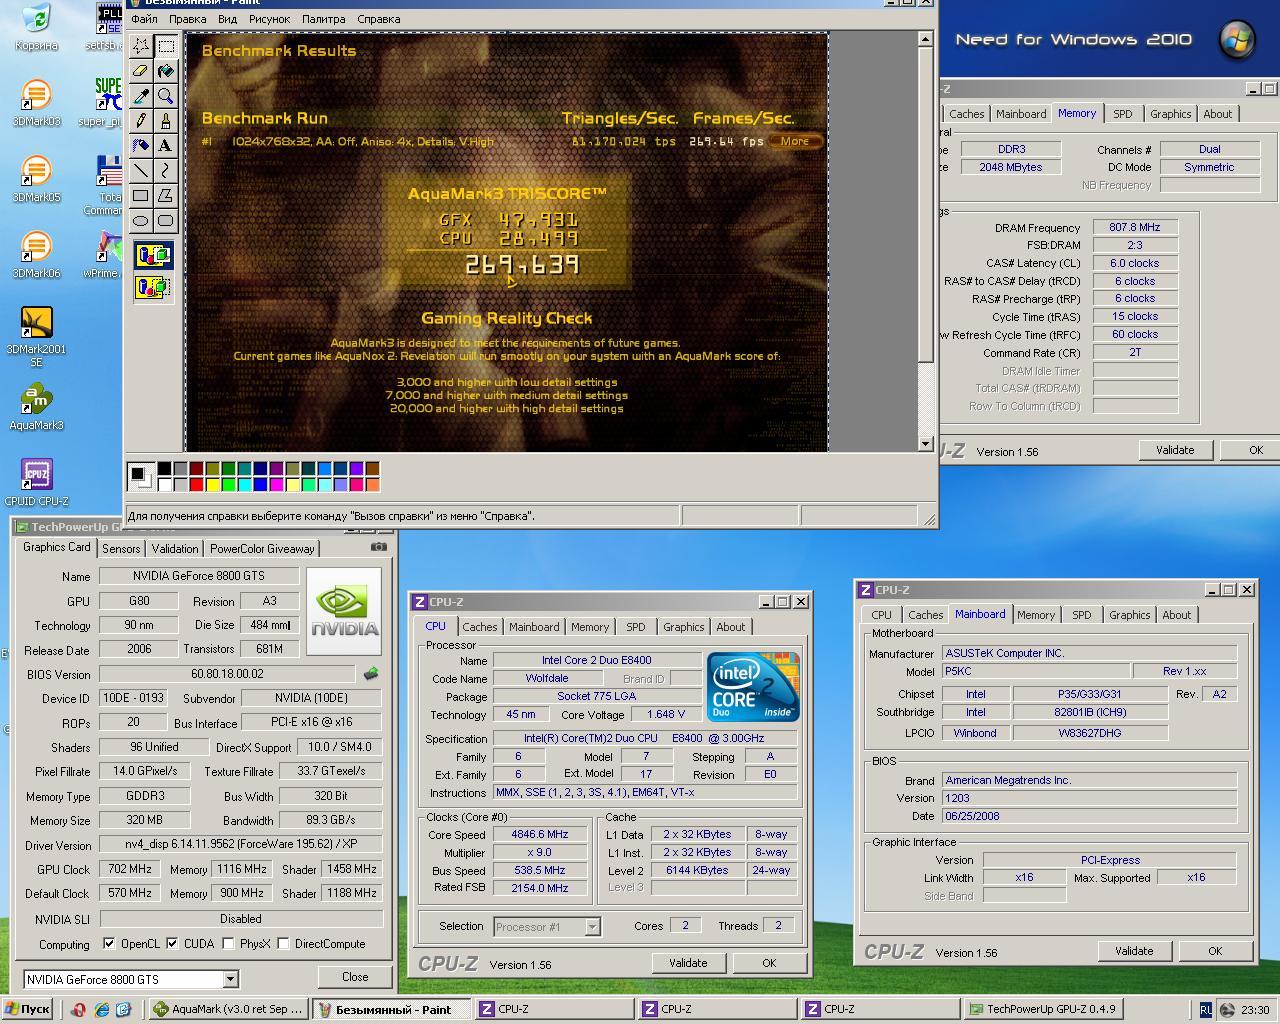The image size is (1280, 1024).
Task: Open 3DMark05 desktop shortcut
Action: click(x=36, y=180)
